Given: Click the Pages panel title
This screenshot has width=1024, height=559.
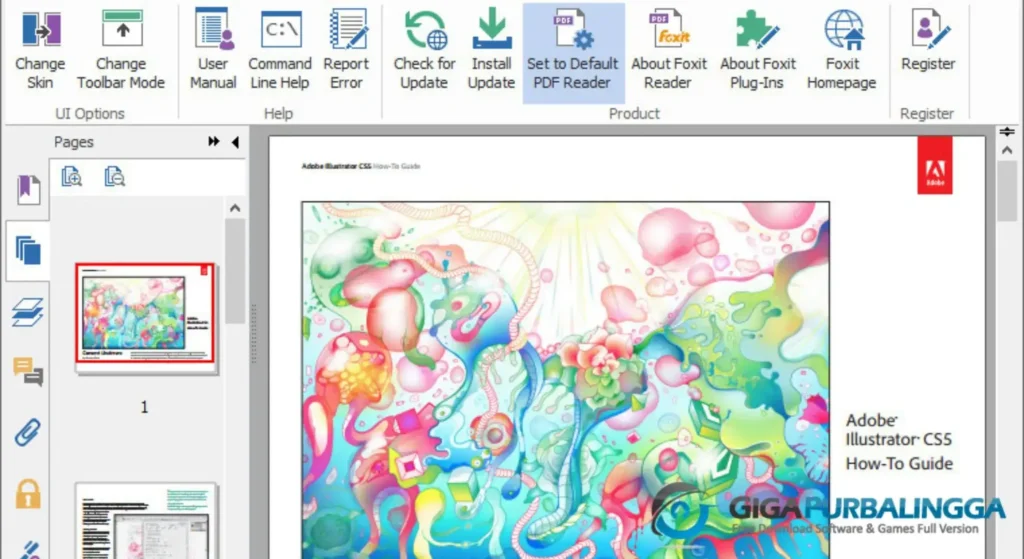Looking at the screenshot, I should [74, 142].
